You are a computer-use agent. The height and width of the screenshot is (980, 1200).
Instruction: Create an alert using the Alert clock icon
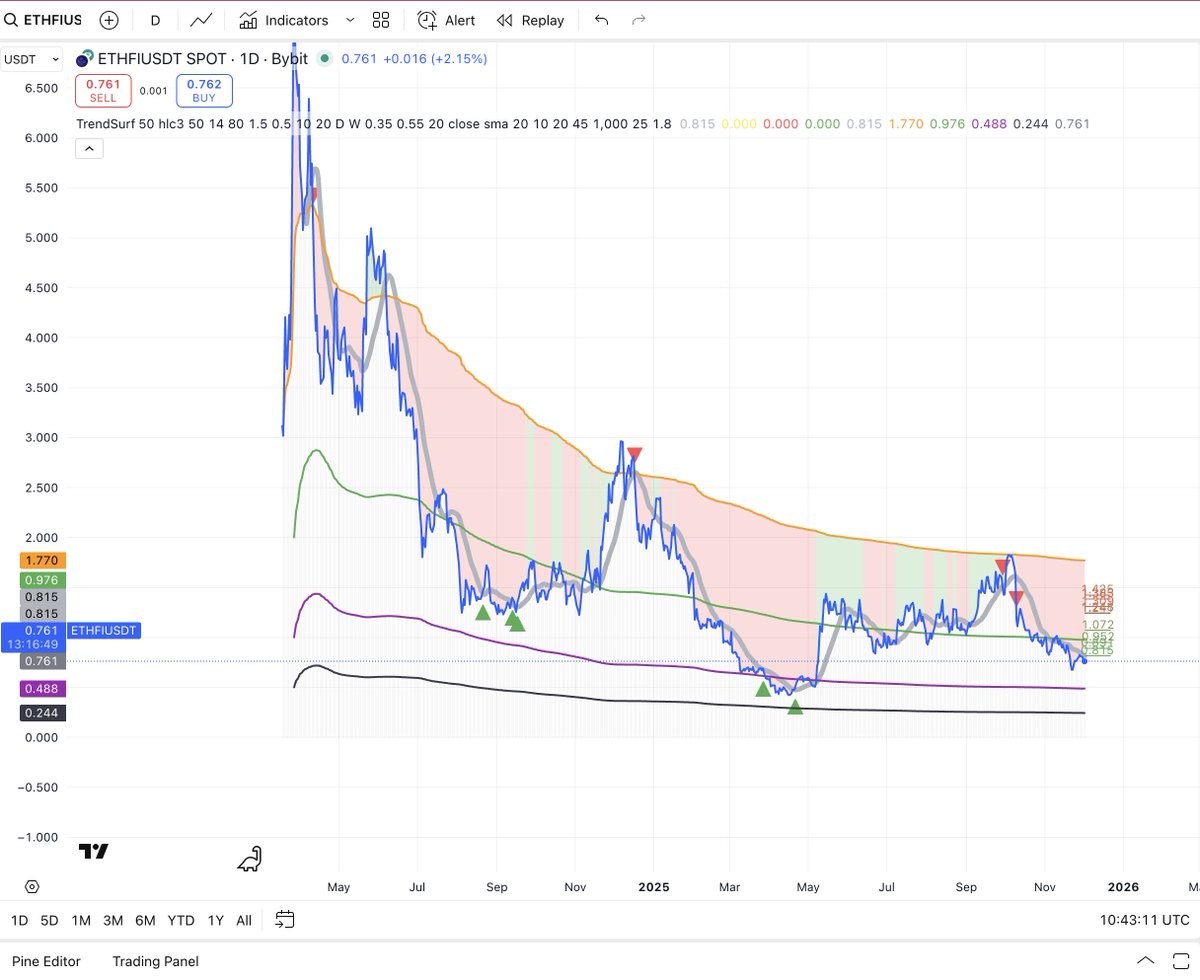point(427,19)
